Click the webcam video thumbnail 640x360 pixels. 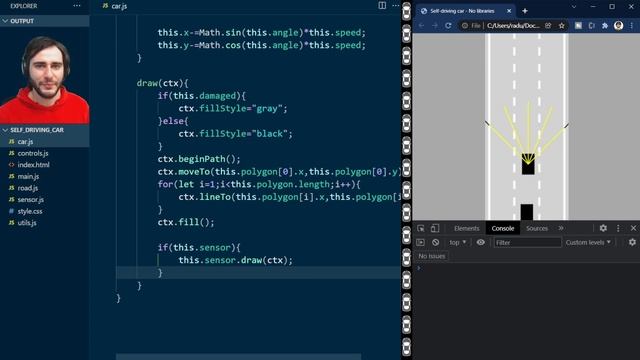click(44, 76)
